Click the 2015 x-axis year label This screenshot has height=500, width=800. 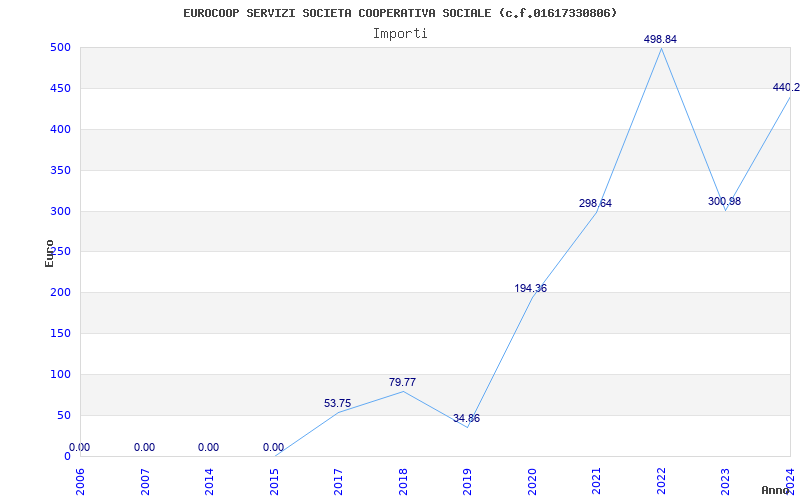tap(274, 482)
